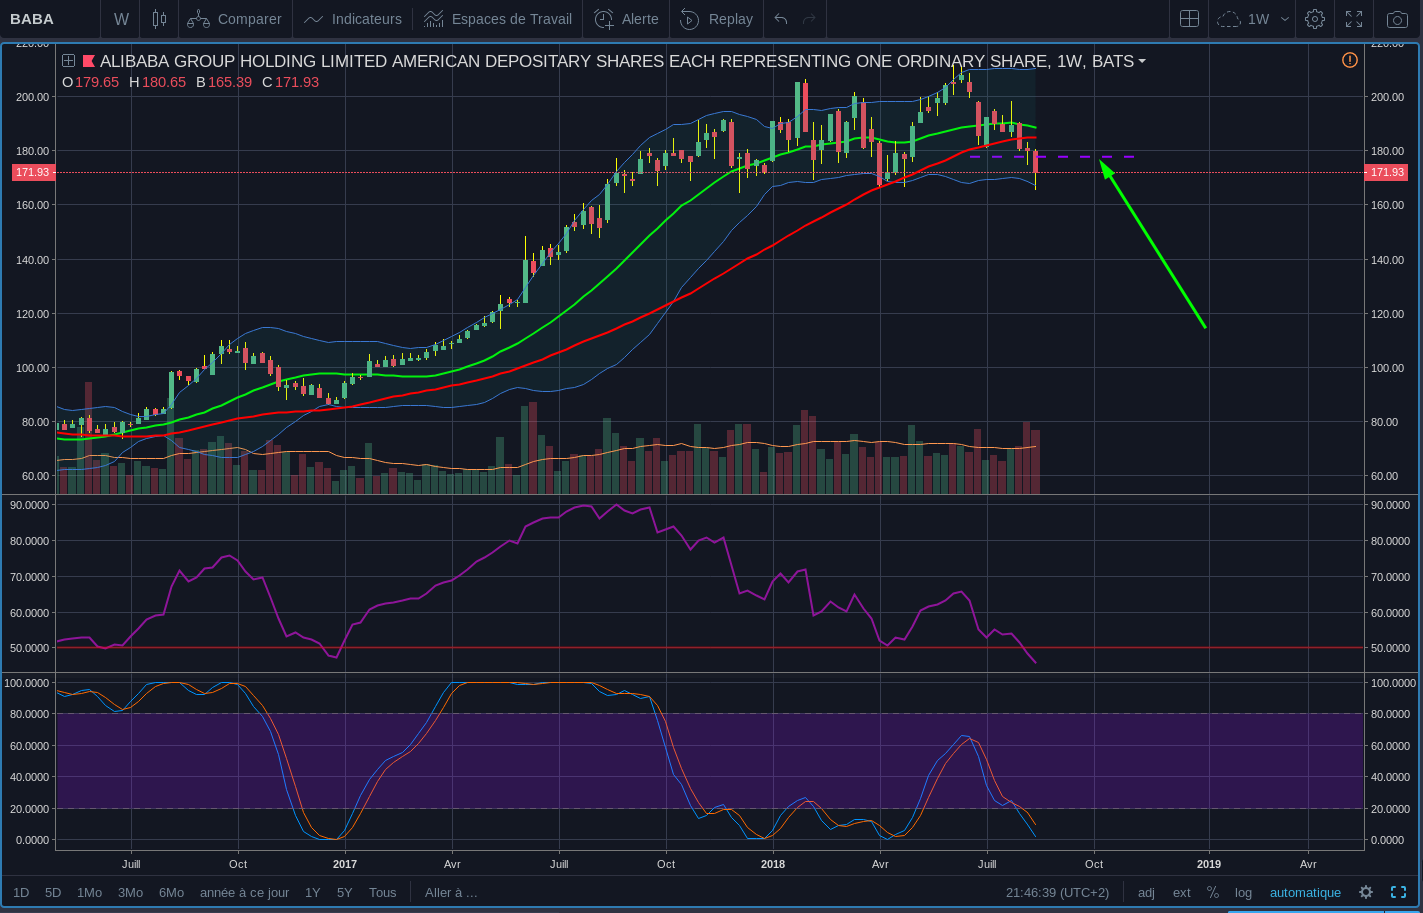Click the 2017 label on time axis
1423x913 pixels.
coord(345,864)
